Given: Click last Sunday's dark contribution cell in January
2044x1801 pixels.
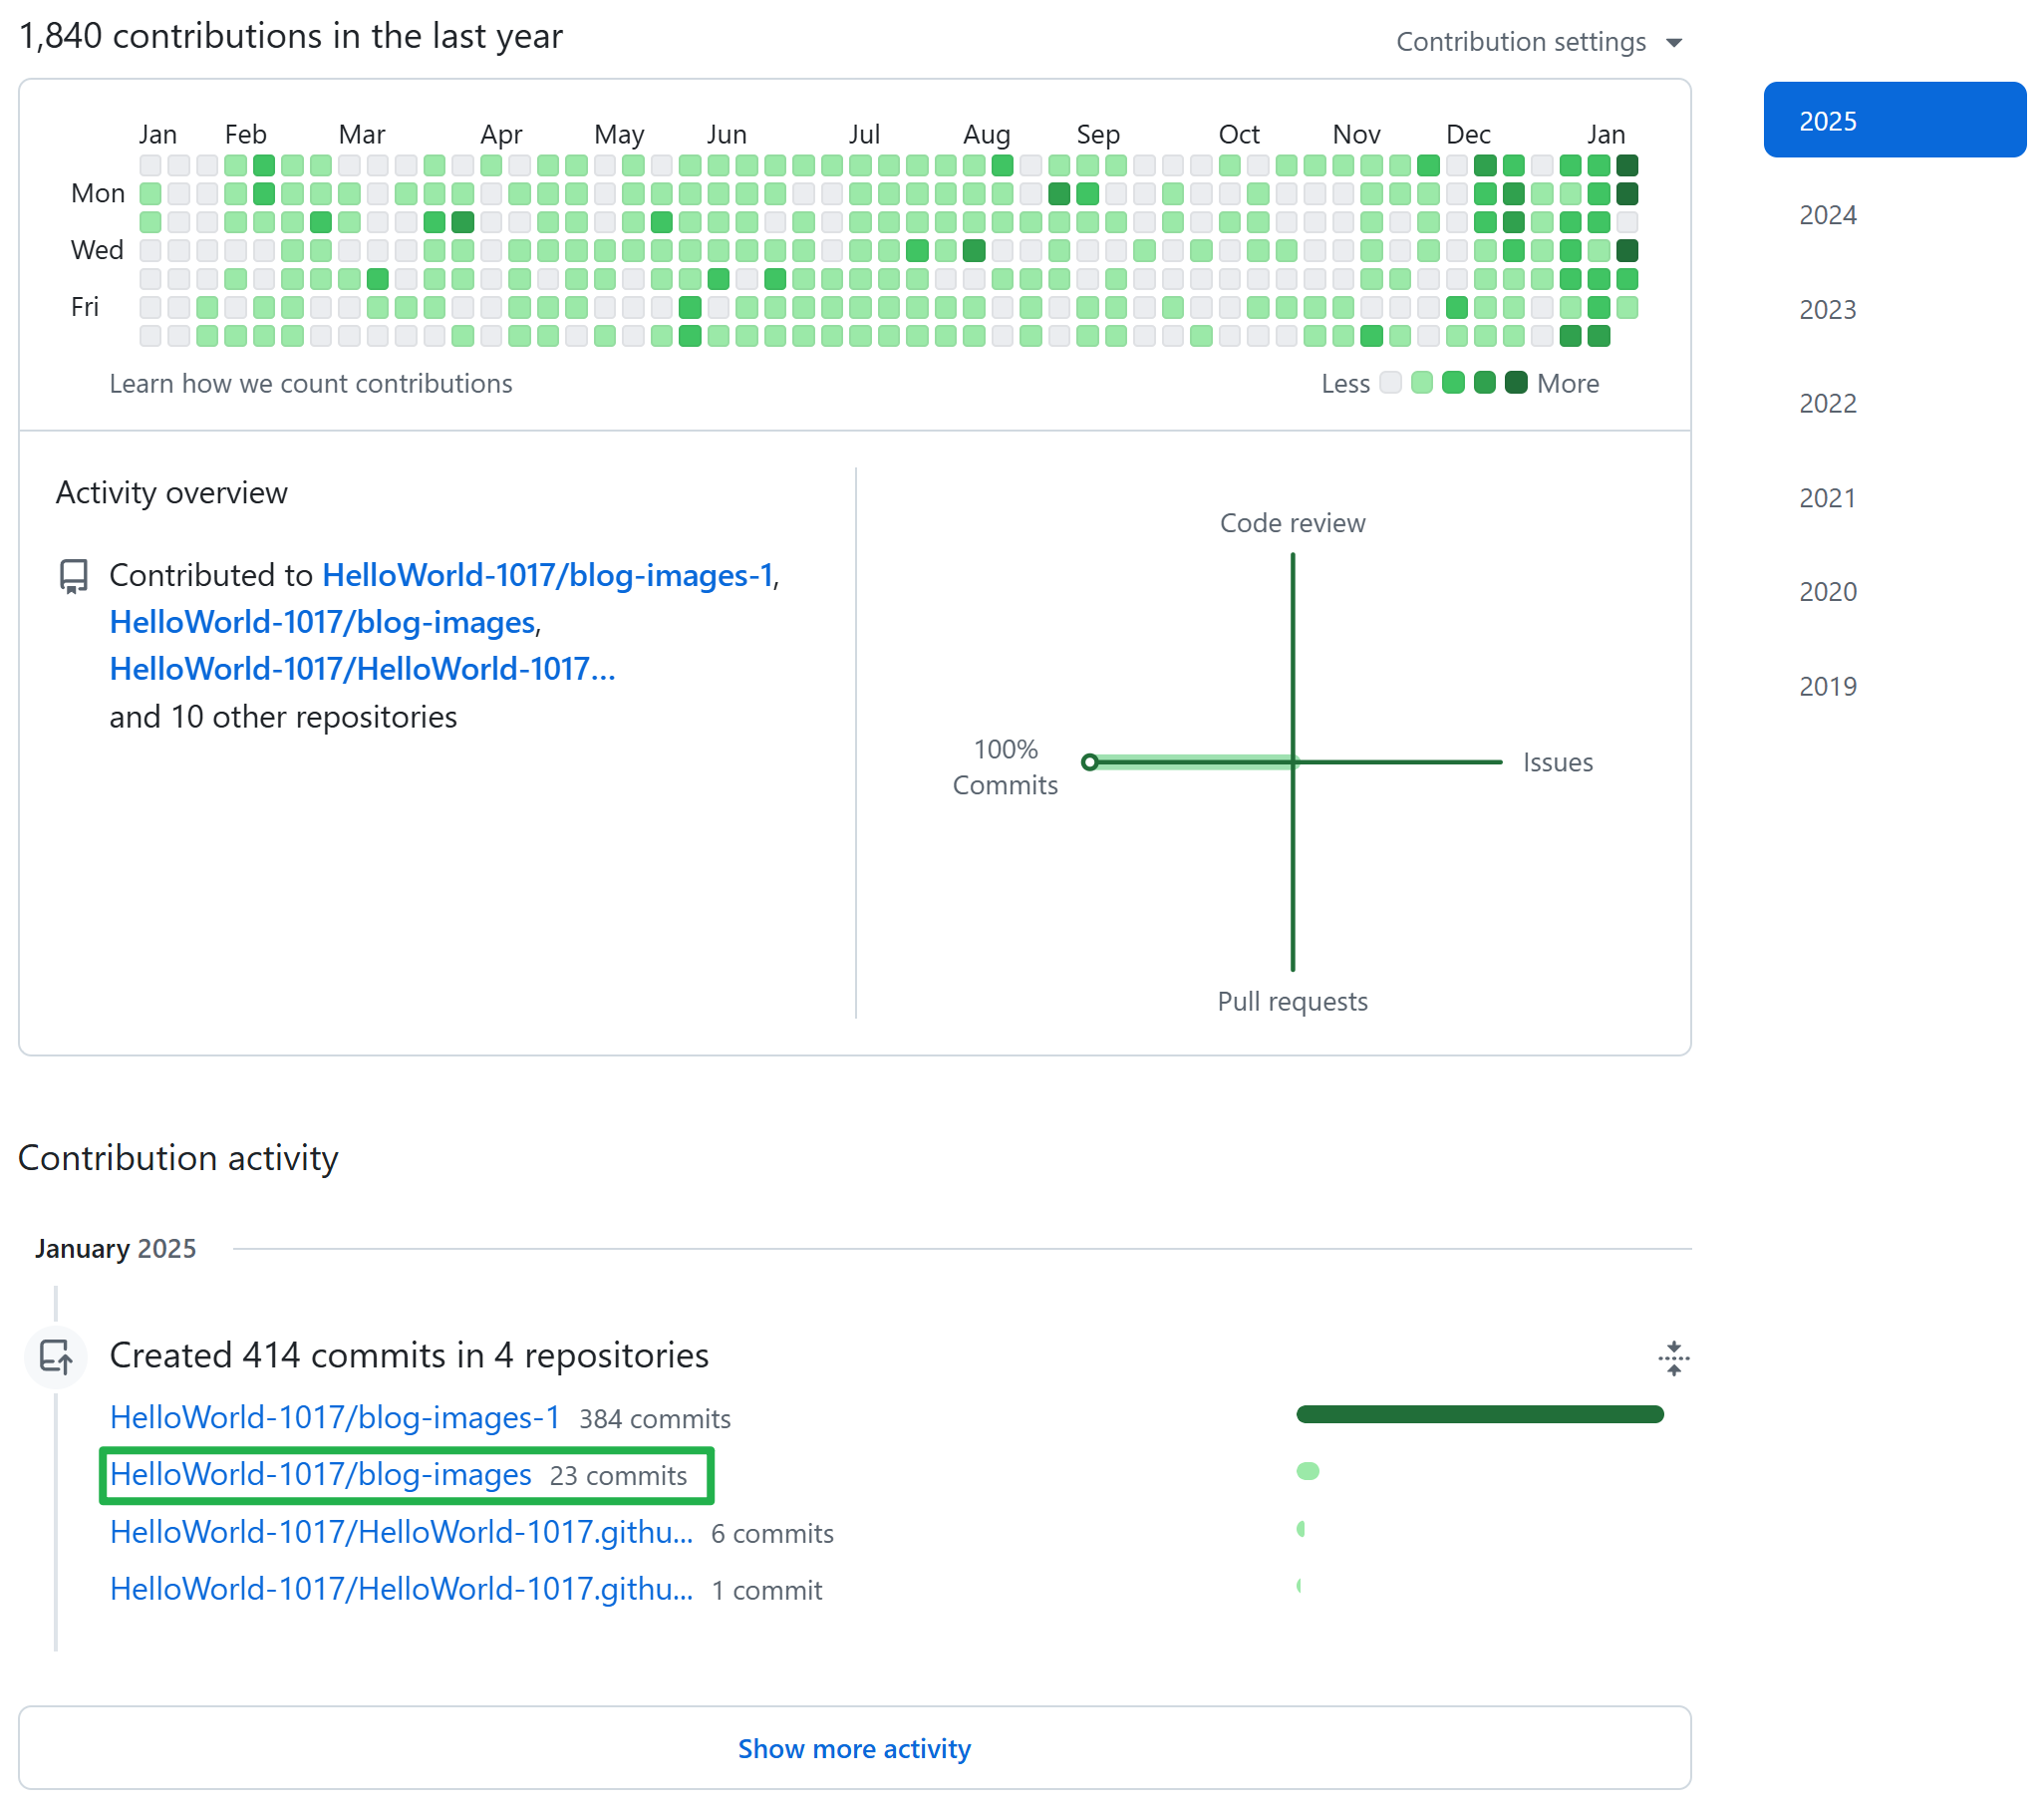Looking at the screenshot, I should (x=1627, y=165).
